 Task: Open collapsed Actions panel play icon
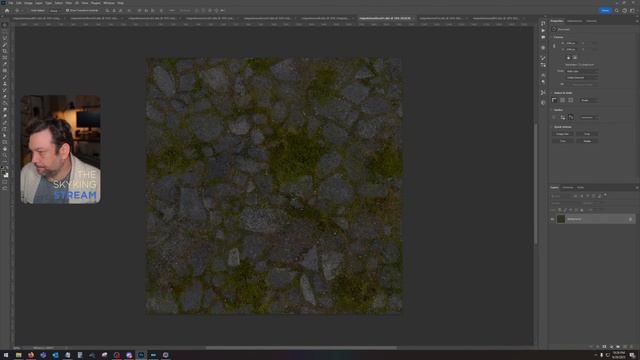click(543, 30)
